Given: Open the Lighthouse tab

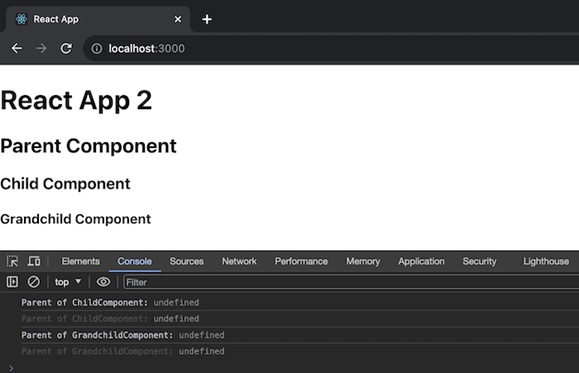Looking at the screenshot, I should click(546, 261).
